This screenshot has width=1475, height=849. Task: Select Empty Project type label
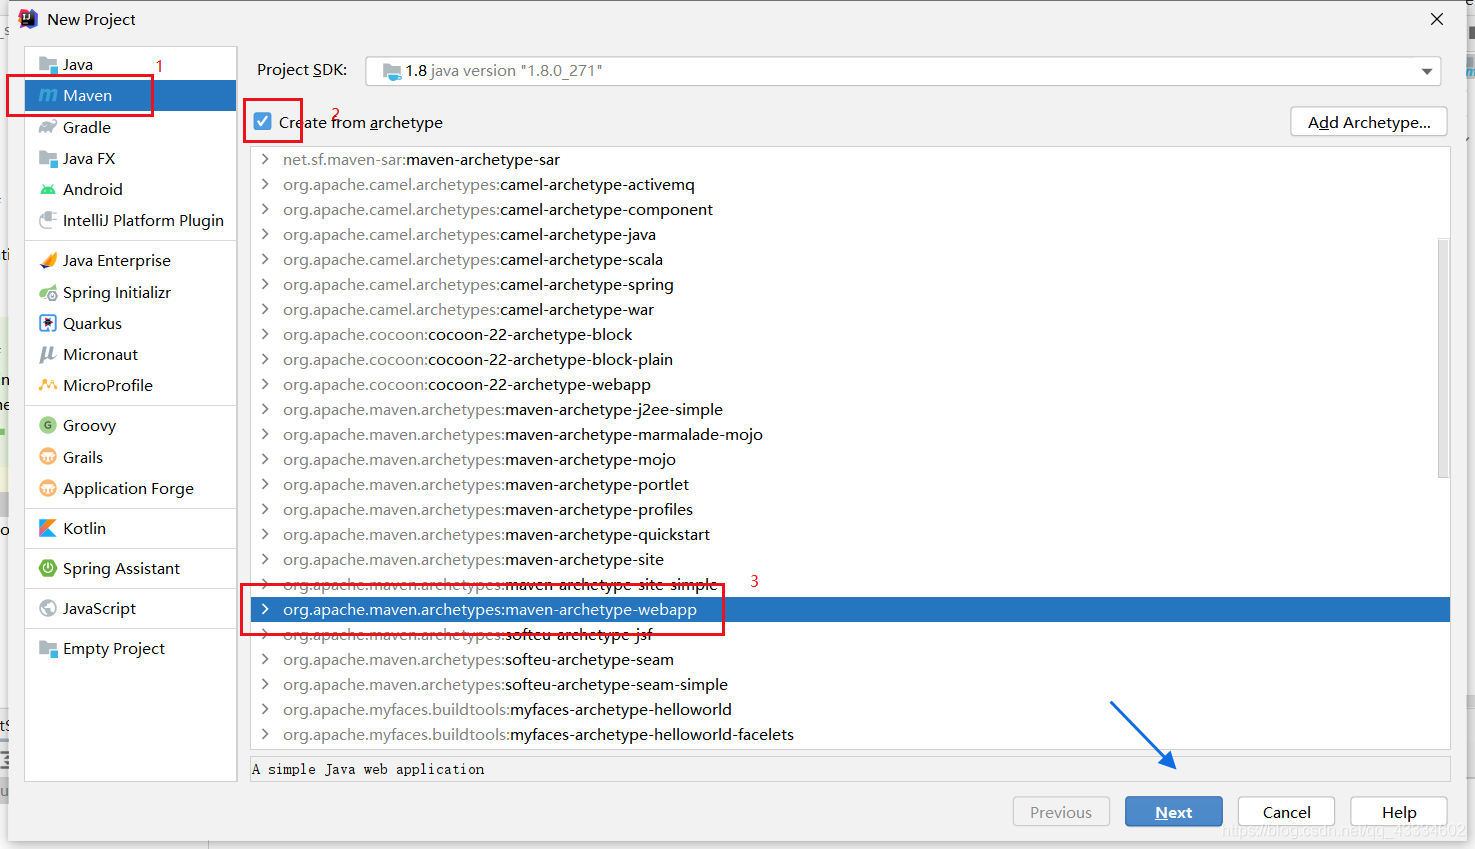(x=114, y=648)
